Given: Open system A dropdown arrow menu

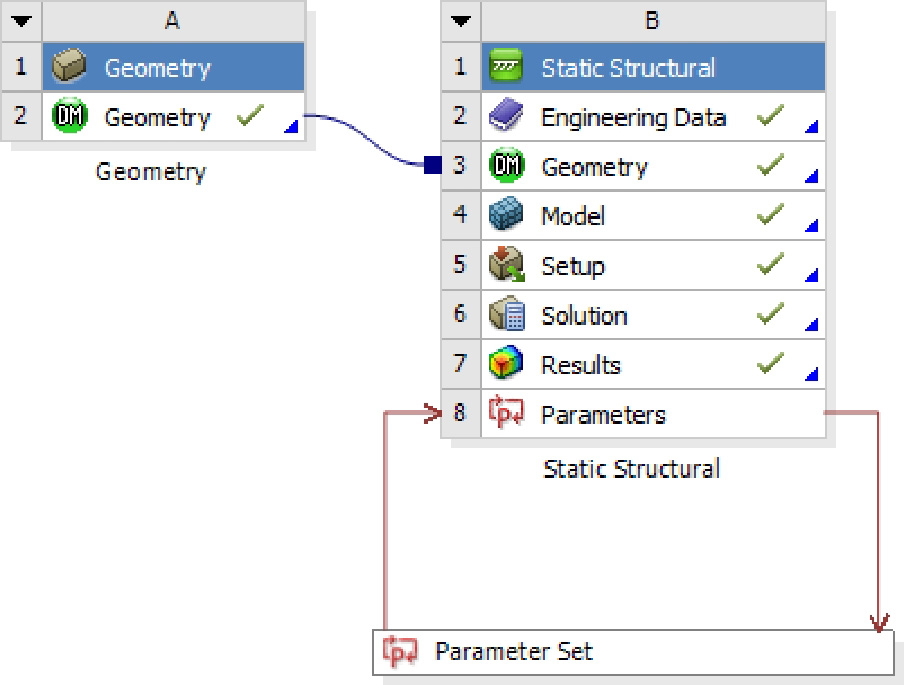Looking at the screenshot, I should tap(24, 21).
